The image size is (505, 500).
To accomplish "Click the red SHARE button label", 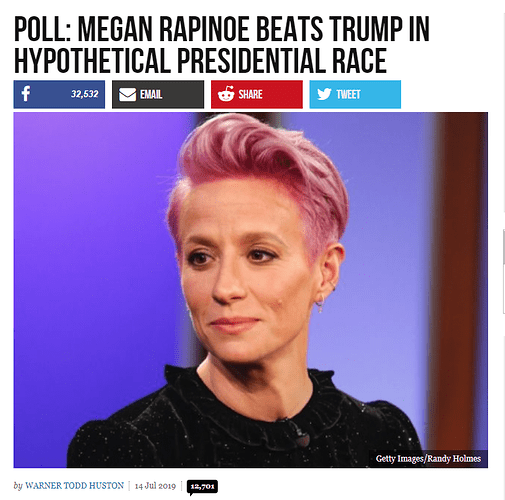I will tap(250, 94).
